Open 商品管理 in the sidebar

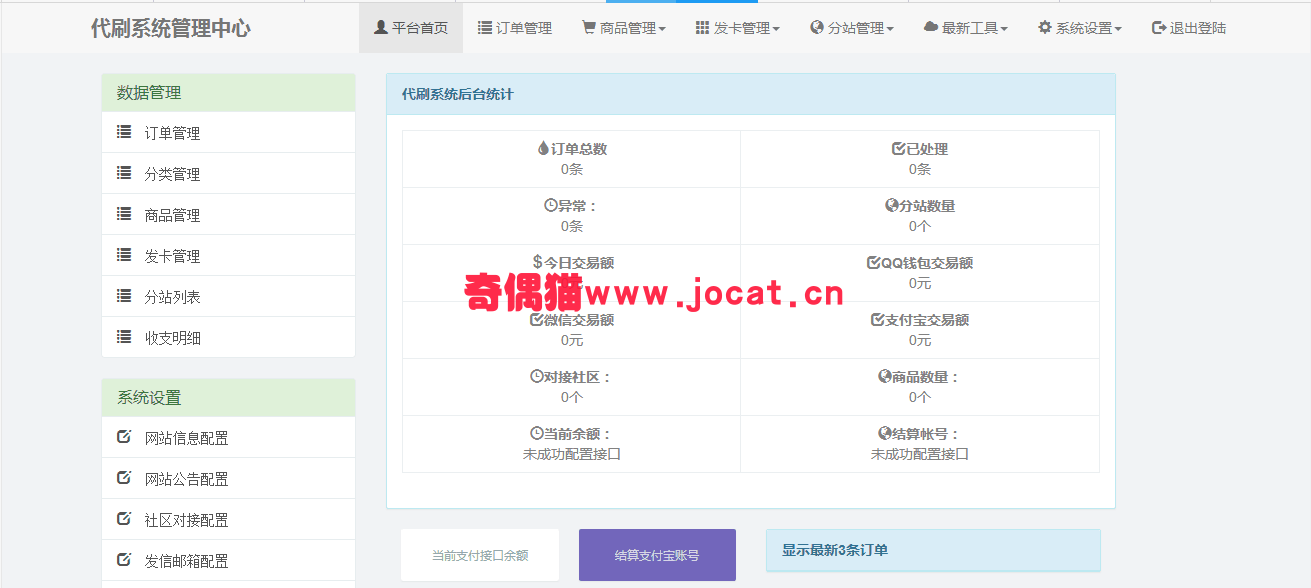(228, 215)
